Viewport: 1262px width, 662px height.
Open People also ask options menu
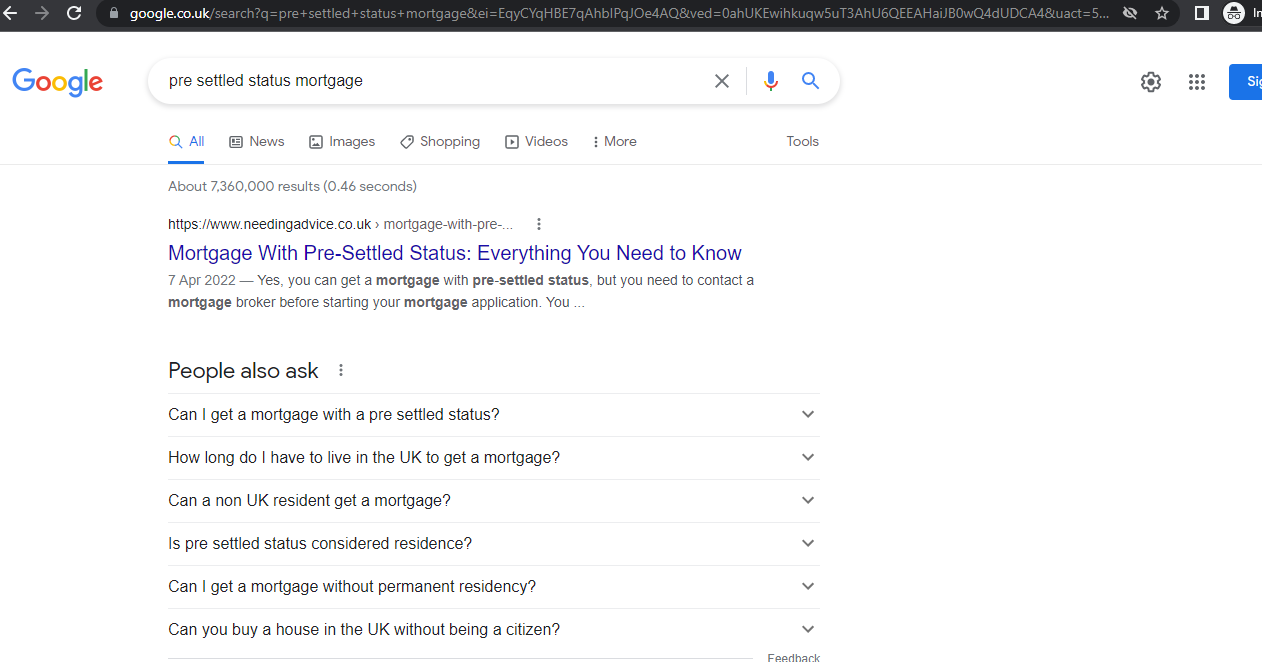[x=341, y=370]
